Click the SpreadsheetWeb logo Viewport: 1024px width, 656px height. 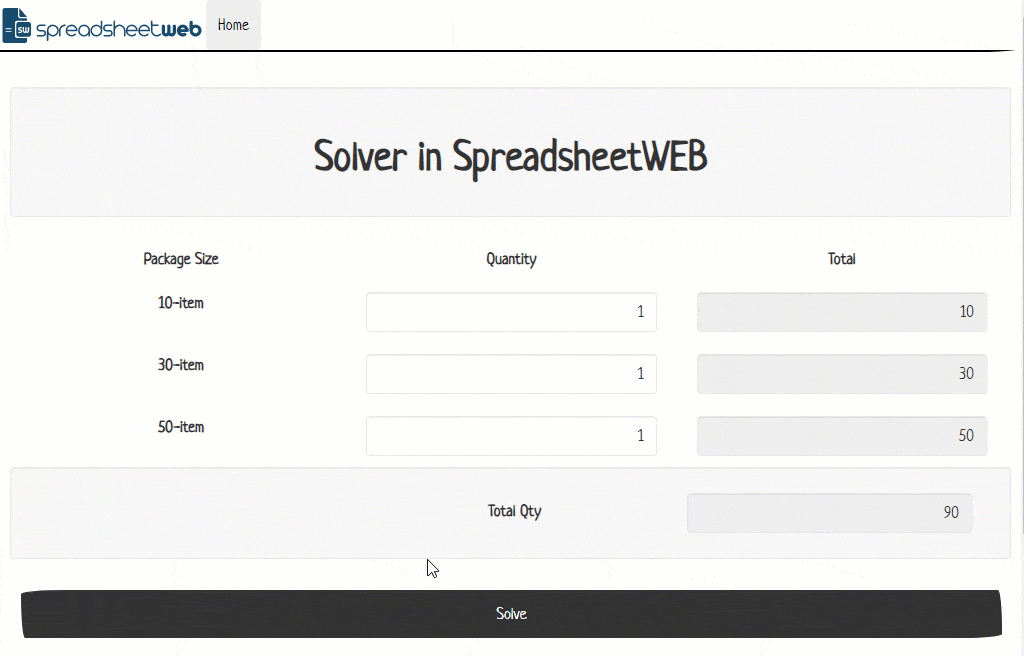click(102, 25)
